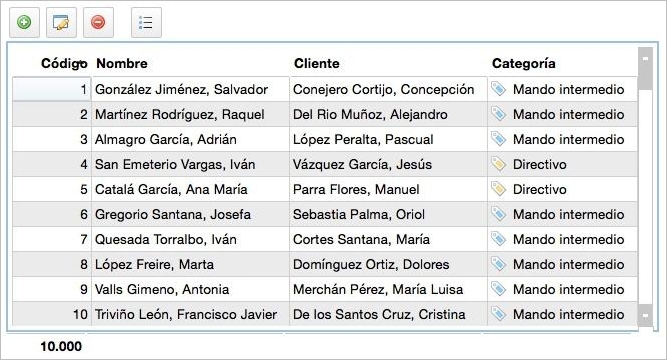Select the client López Peralta, Pascual cell
The width and height of the screenshot is (667, 360).
(388, 139)
